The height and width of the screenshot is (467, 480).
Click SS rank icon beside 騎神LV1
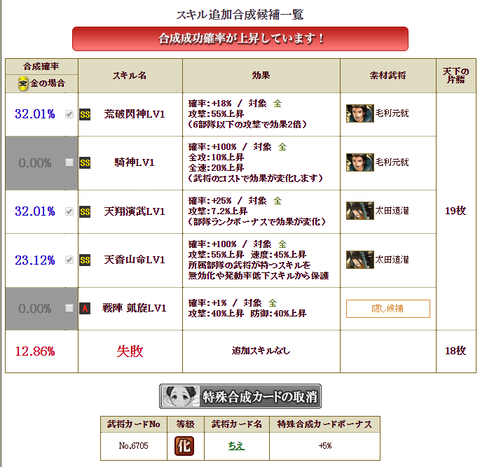click(85, 163)
